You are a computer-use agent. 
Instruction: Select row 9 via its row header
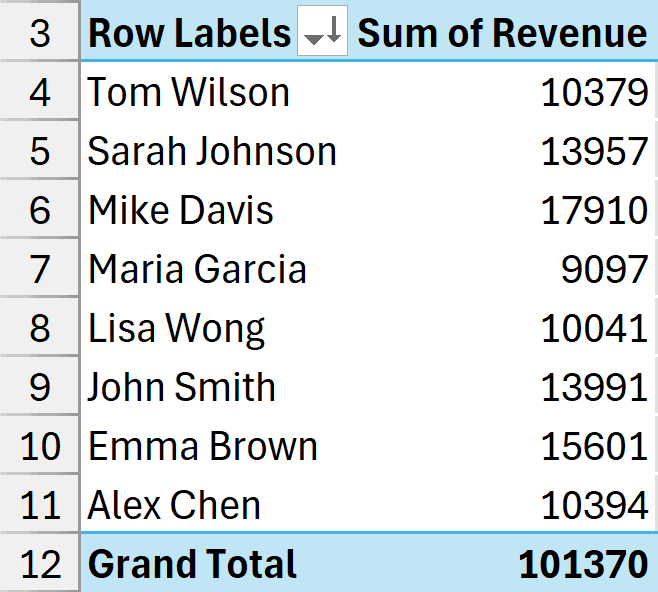click(39, 386)
